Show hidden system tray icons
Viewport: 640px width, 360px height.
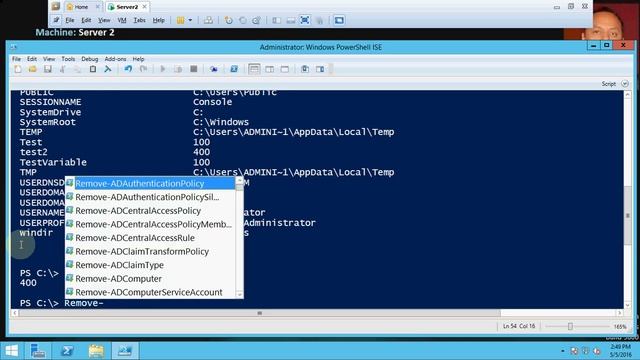(x=562, y=351)
